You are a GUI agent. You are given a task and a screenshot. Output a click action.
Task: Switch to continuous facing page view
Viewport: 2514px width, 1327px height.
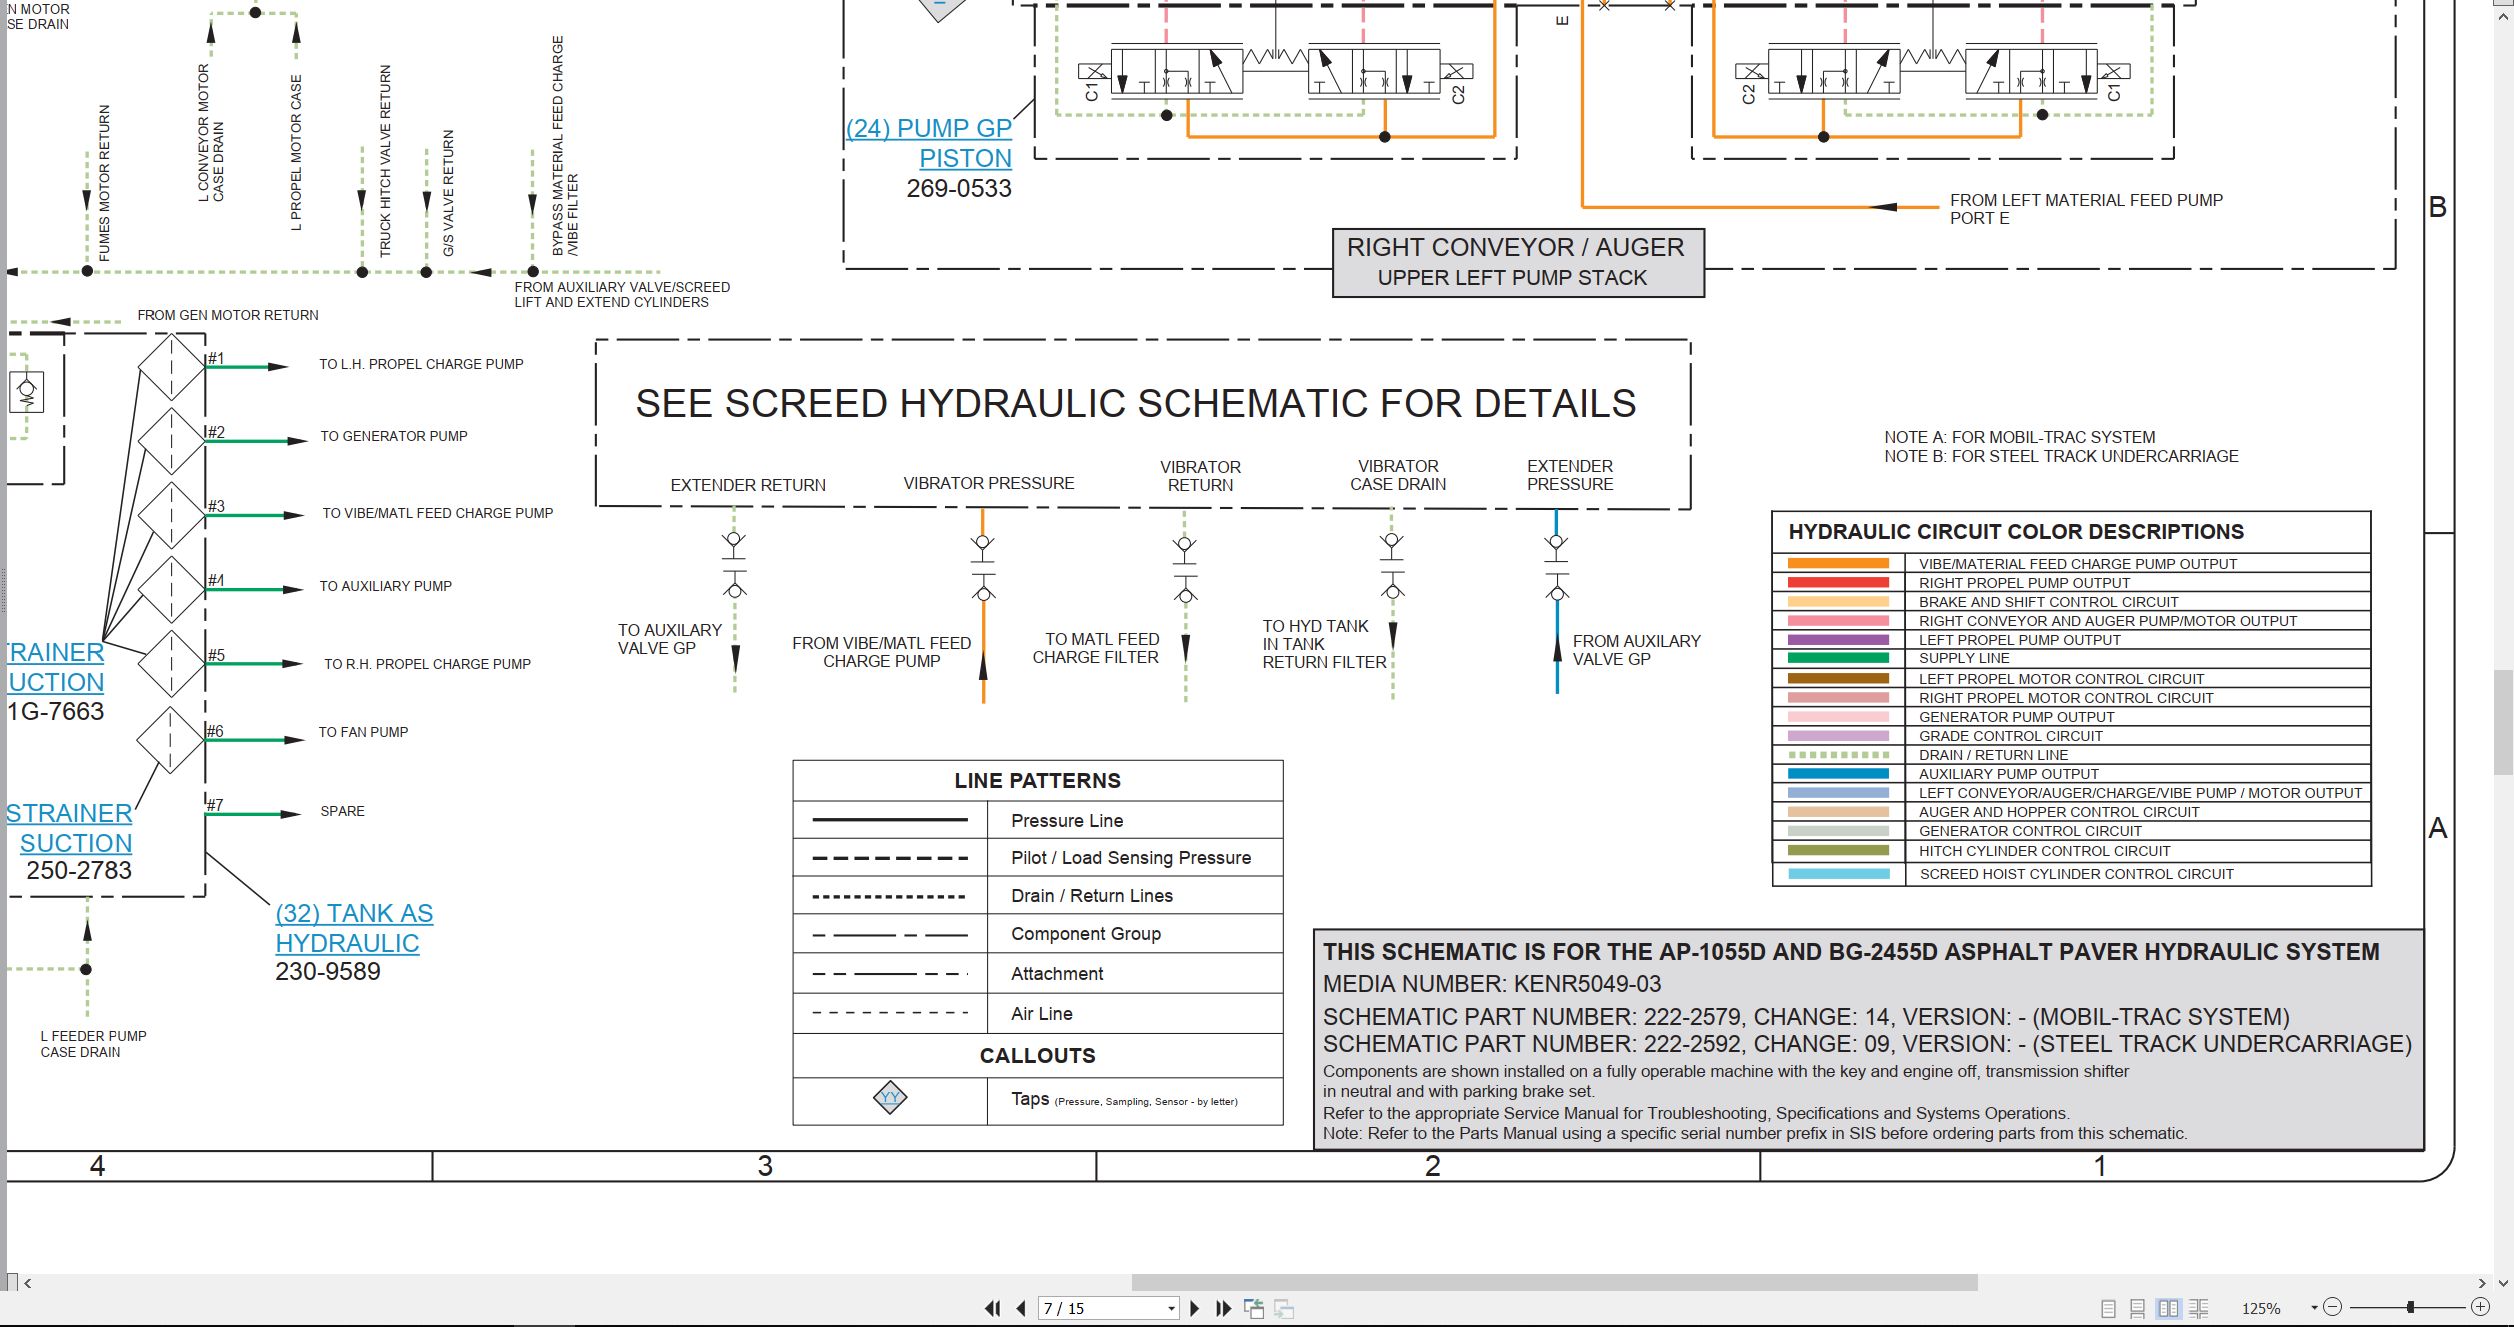pyautogui.click(x=2199, y=1308)
